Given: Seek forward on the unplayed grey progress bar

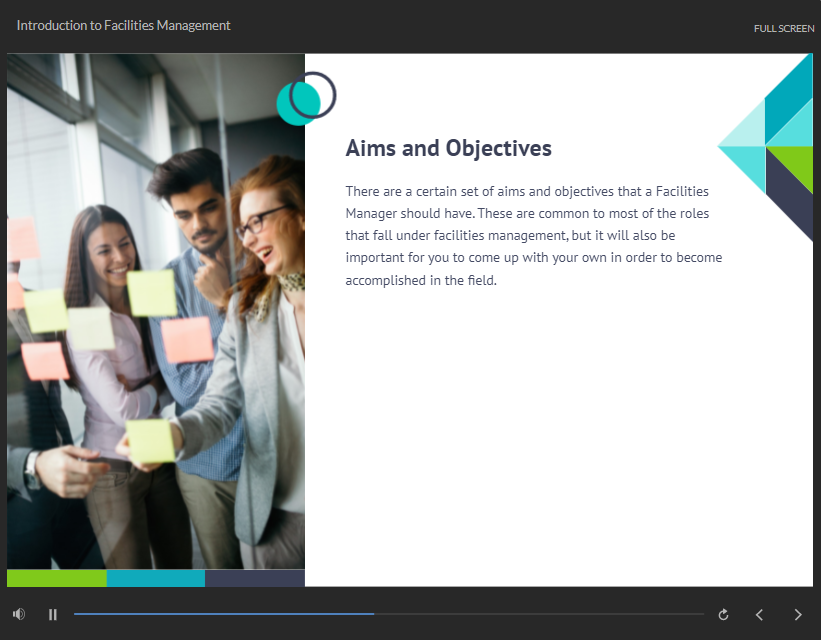Looking at the screenshot, I should point(540,614).
